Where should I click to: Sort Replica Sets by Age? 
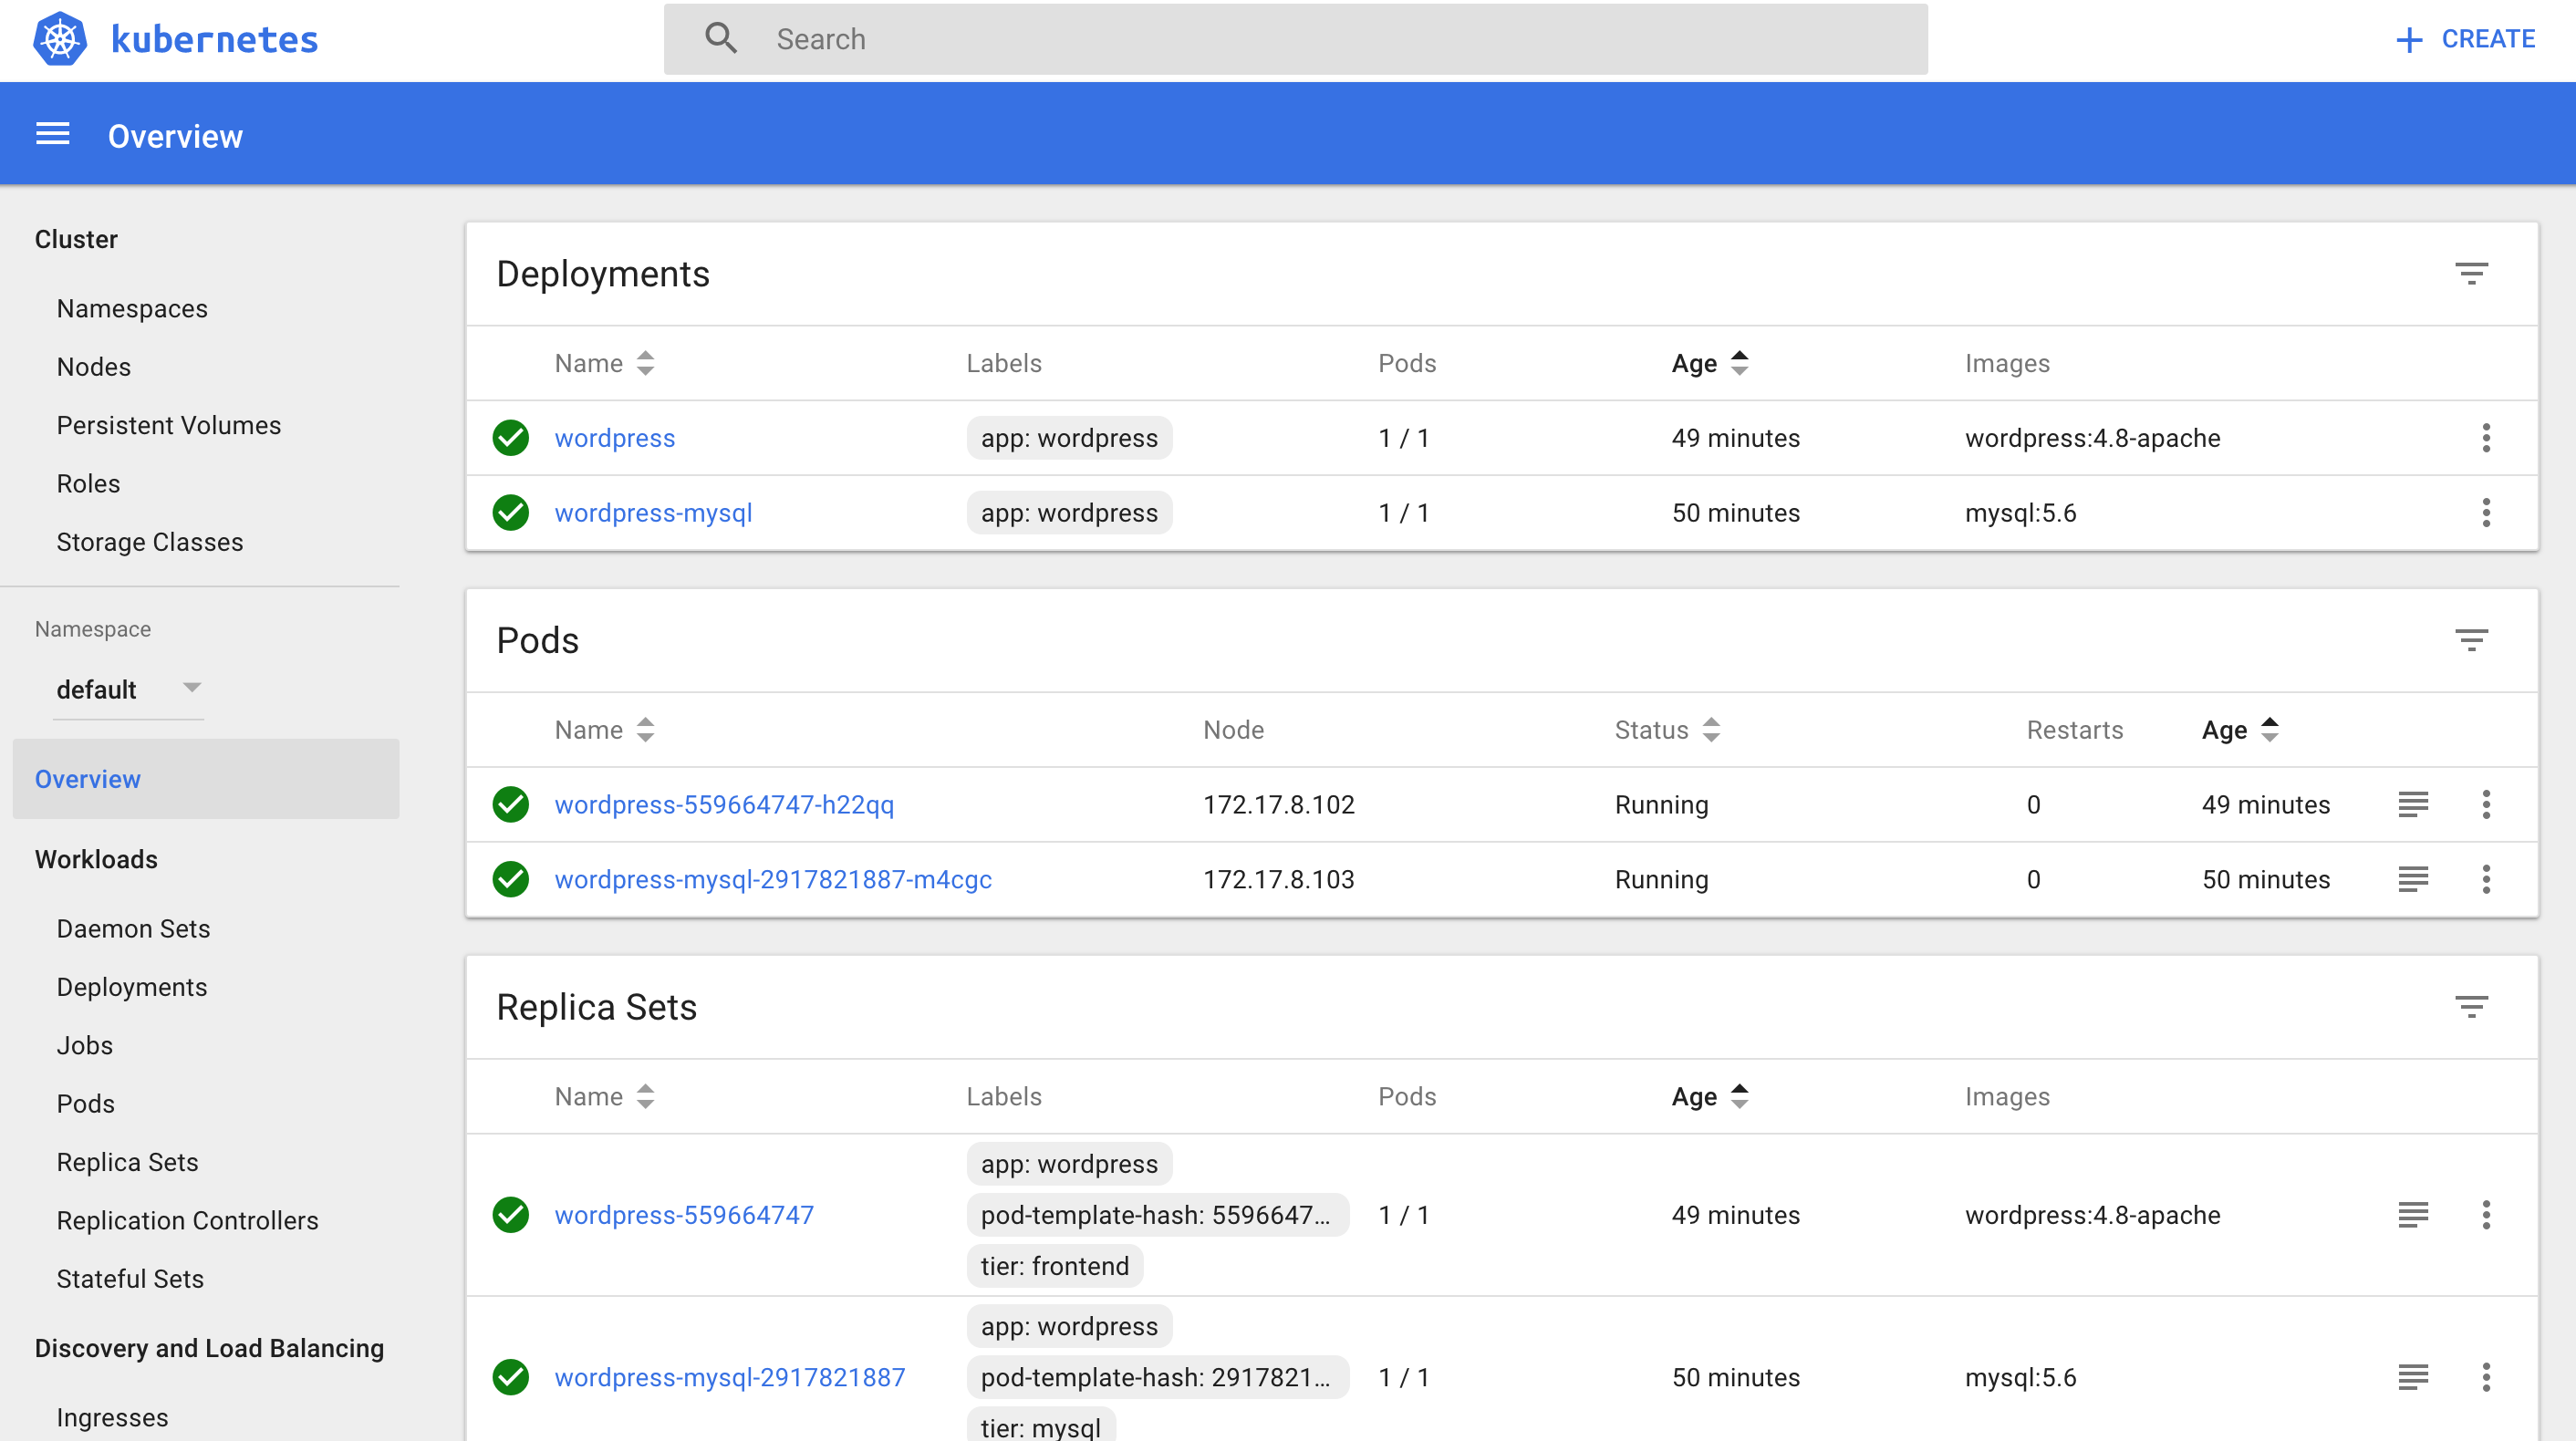[x=1710, y=1097]
